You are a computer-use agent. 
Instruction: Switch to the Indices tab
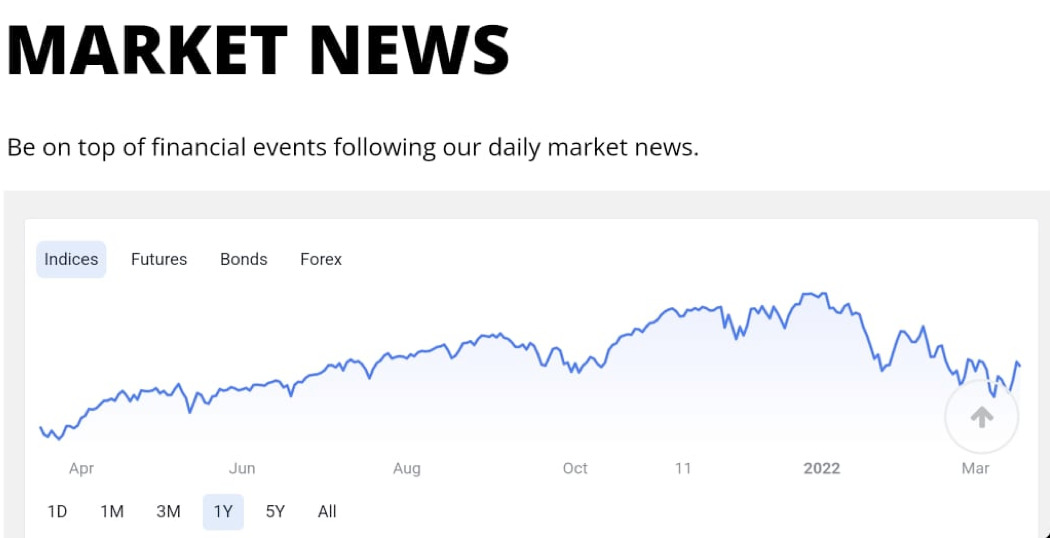(x=71, y=259)
